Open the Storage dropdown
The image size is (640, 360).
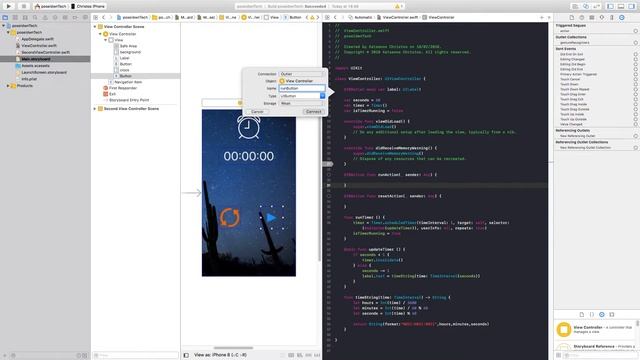[x=302, y=103]
